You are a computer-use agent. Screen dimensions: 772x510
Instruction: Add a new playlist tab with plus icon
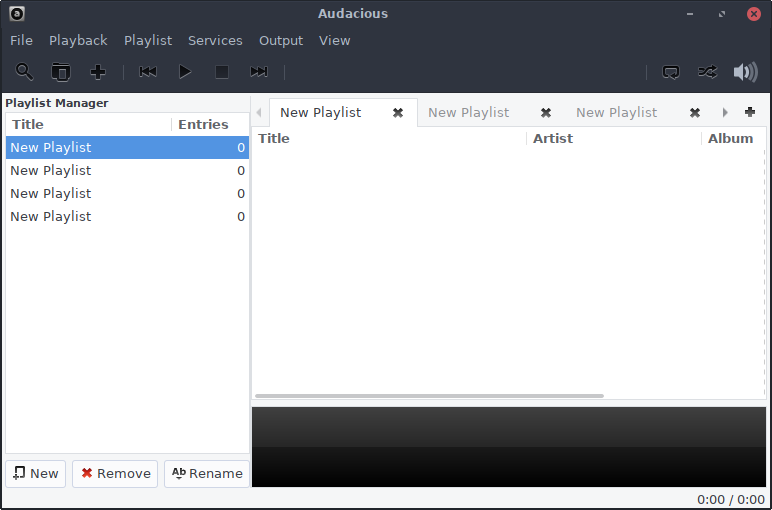pos(750,112)
